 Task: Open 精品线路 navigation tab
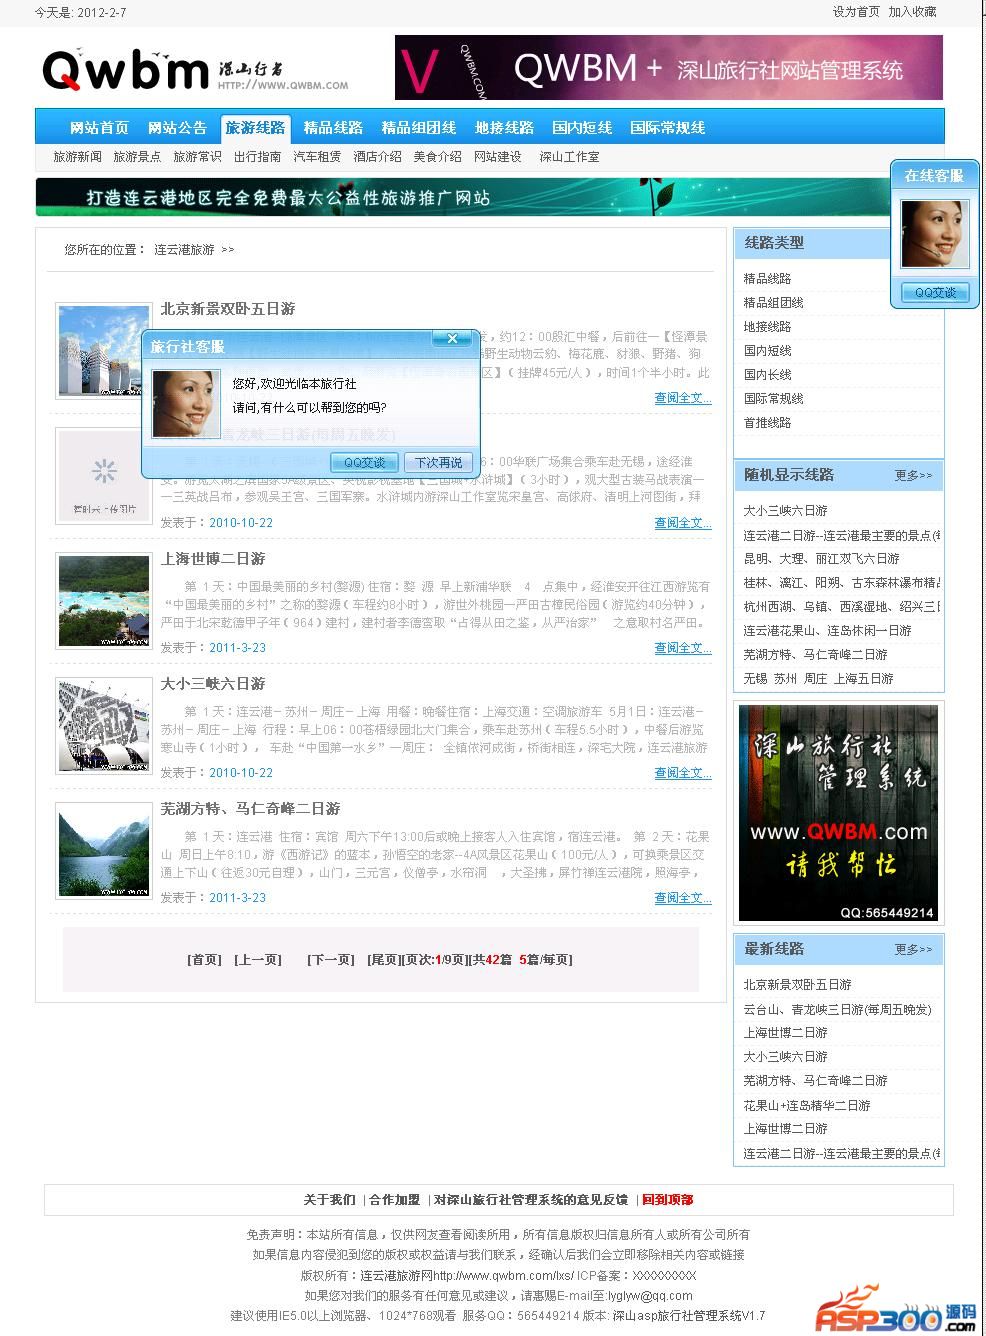[x=333, y=128]
